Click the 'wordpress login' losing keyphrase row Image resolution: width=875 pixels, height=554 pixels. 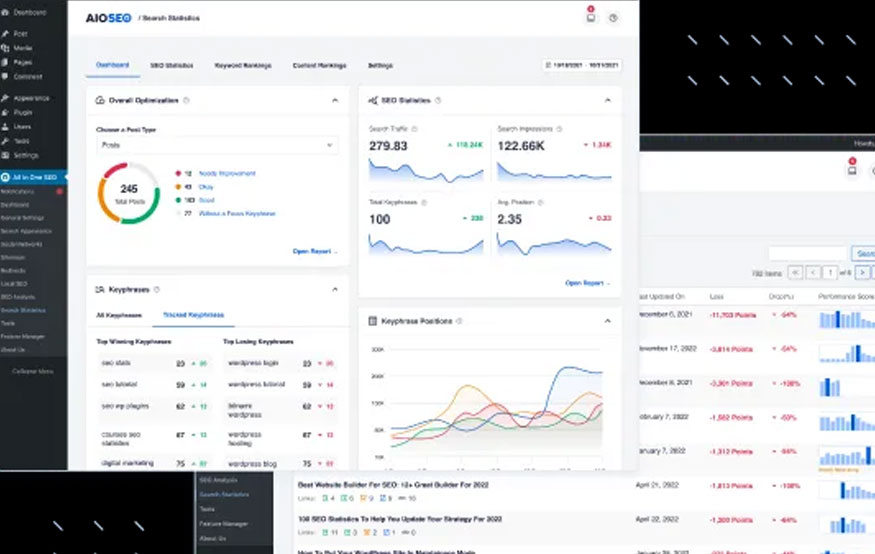coord(281,363)
